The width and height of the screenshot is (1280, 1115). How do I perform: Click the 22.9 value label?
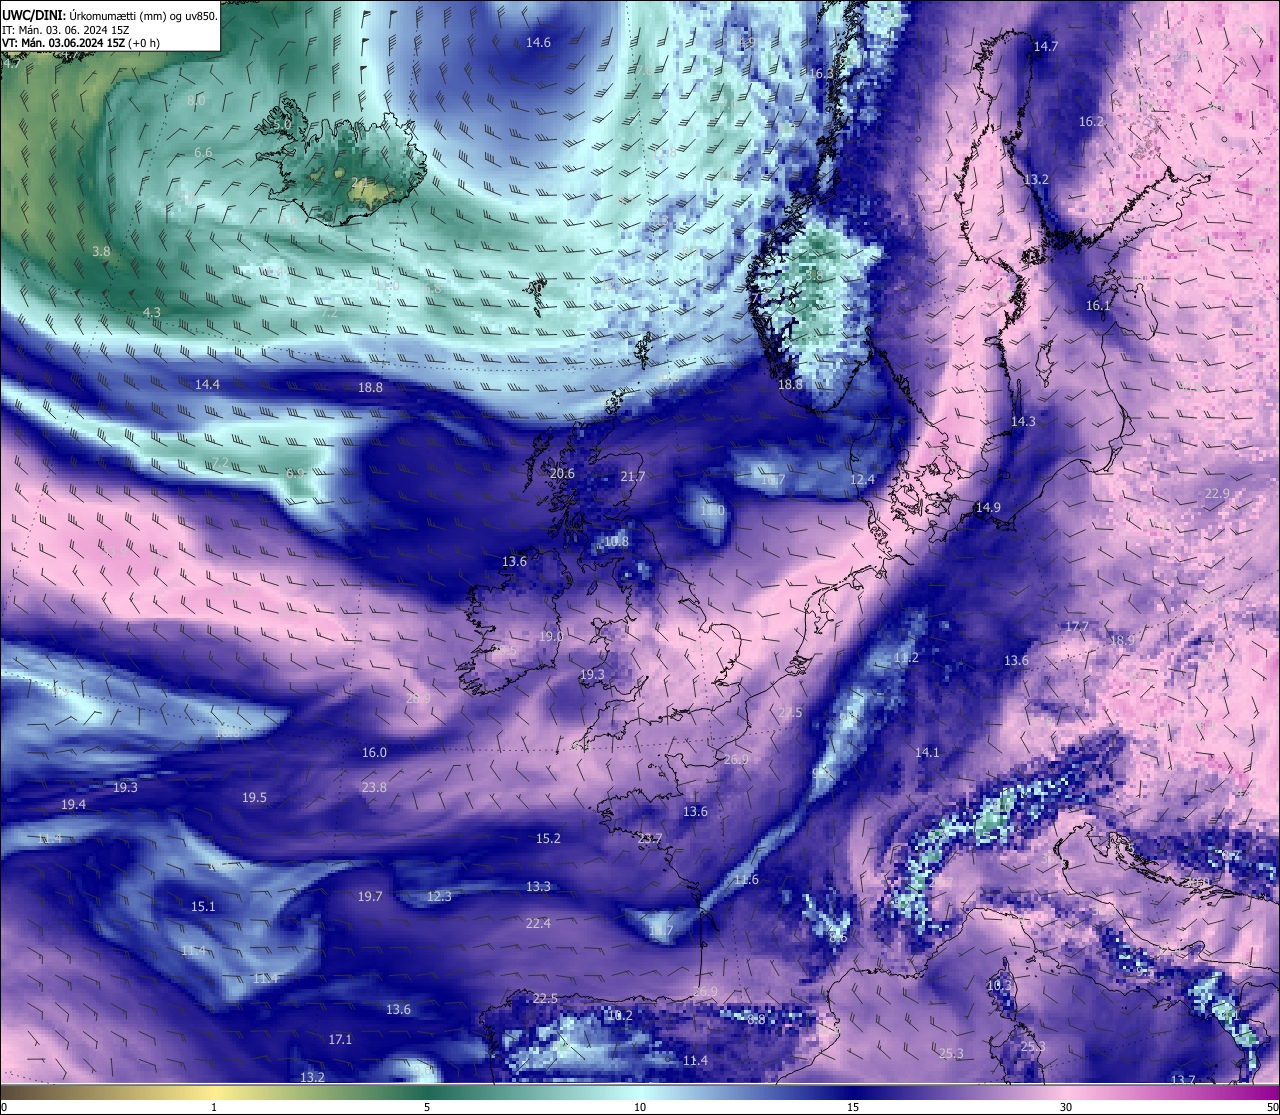[x=1217, y=493]
